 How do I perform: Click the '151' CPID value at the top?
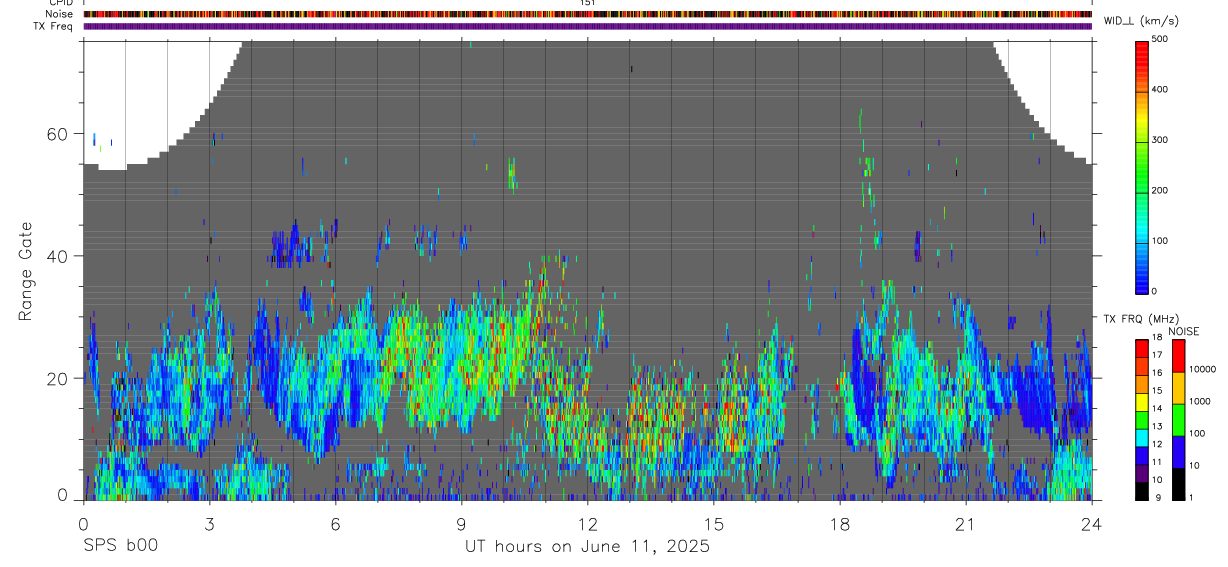[588, 3]
